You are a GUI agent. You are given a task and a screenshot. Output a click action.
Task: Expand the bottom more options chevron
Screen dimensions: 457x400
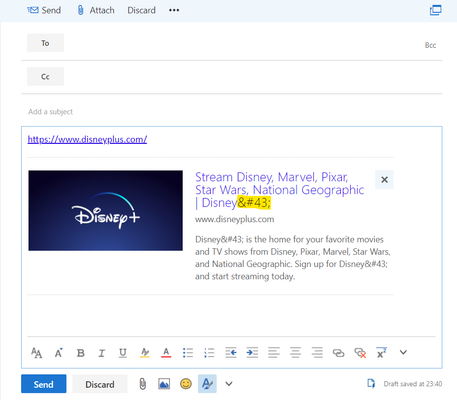click(229, 384)
